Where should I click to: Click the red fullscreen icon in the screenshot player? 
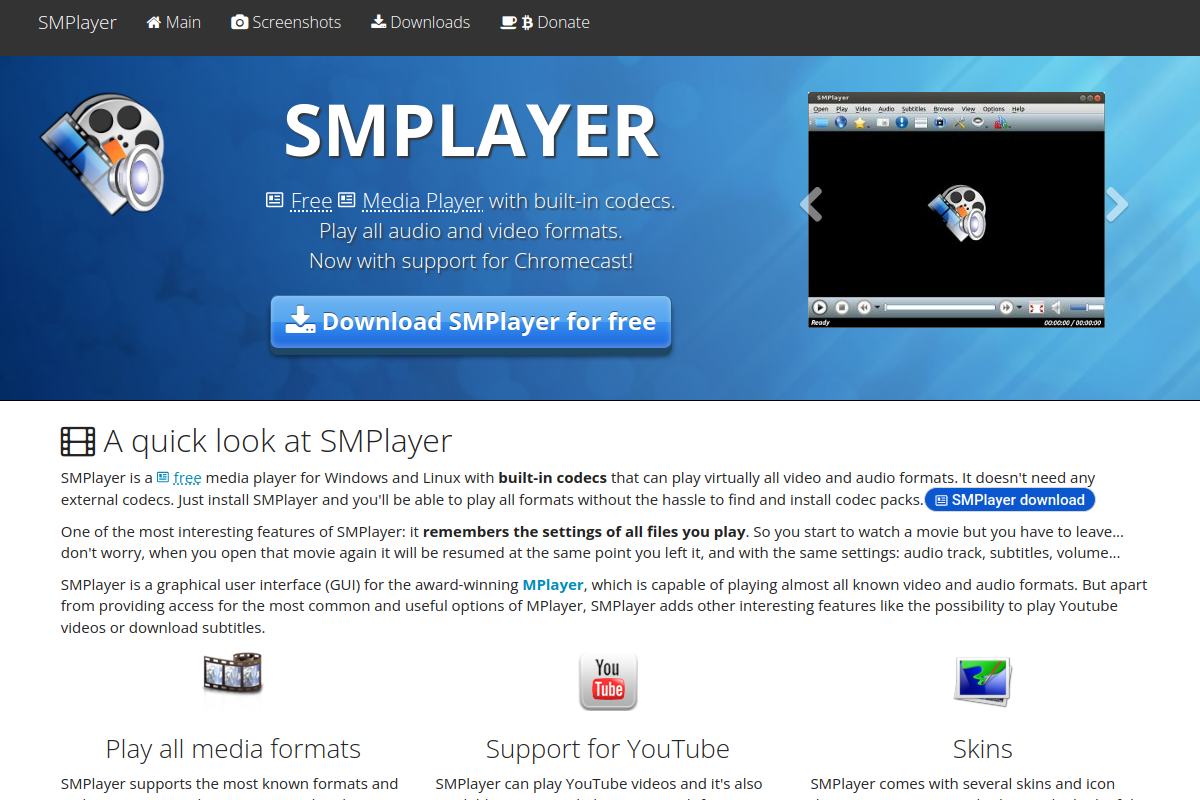1036,308
